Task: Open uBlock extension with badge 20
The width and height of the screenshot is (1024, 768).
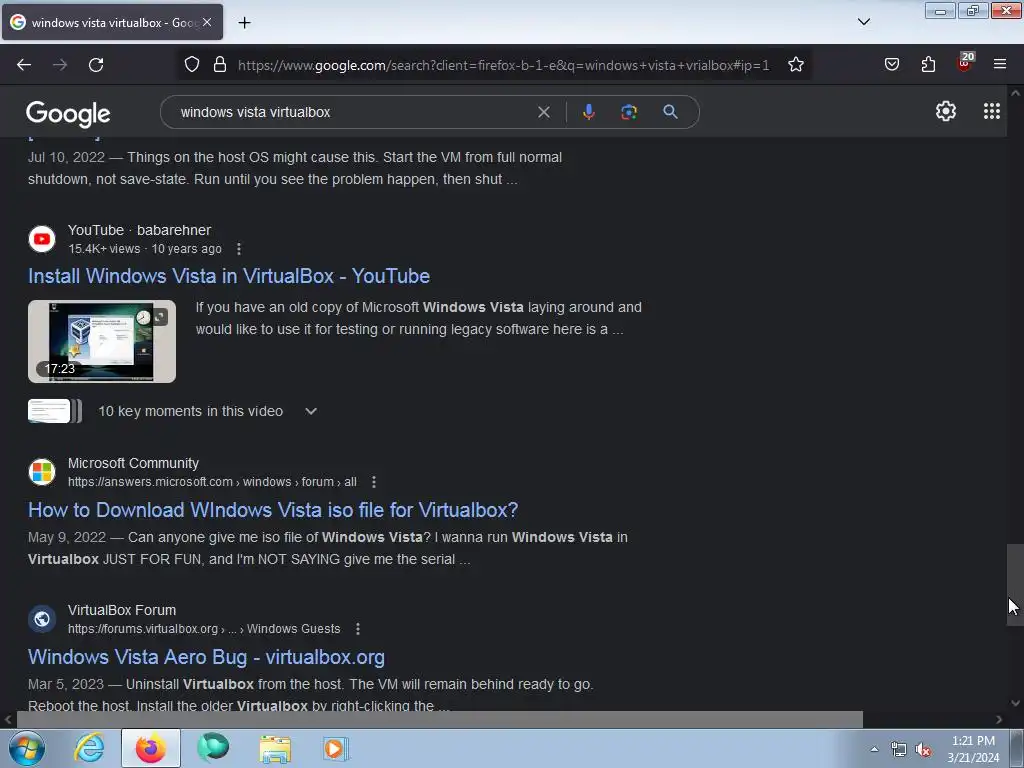Action: tap(965, 63)
